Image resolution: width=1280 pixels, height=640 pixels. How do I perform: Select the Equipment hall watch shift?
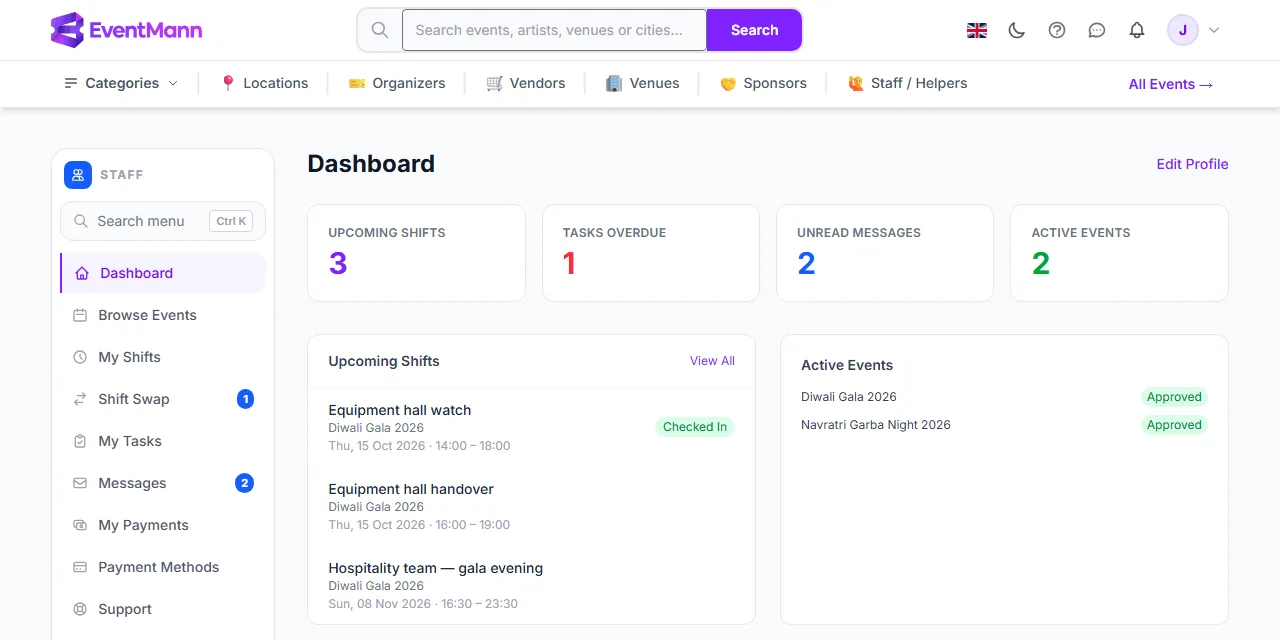(531, 427)
